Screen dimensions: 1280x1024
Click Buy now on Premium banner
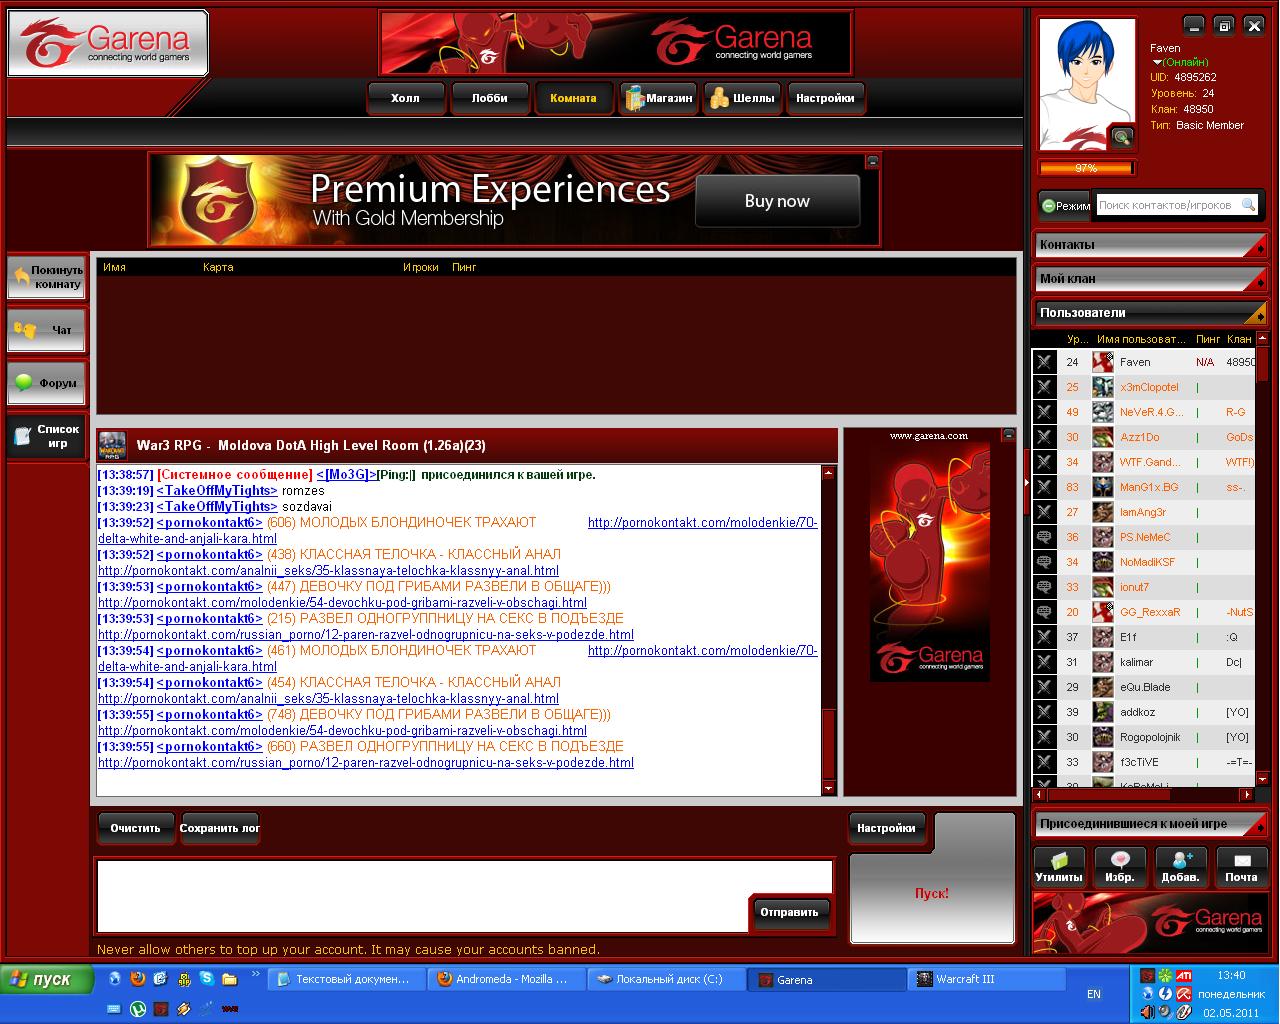[x=777, y=201]
